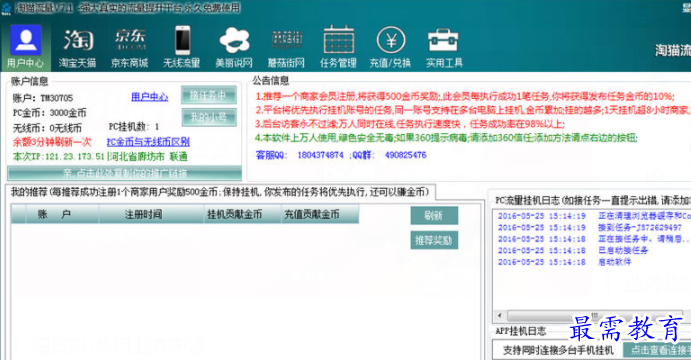Click the PC挂机数: 1 text
Viewport: 691px width, 360px height.
(134, 127)
